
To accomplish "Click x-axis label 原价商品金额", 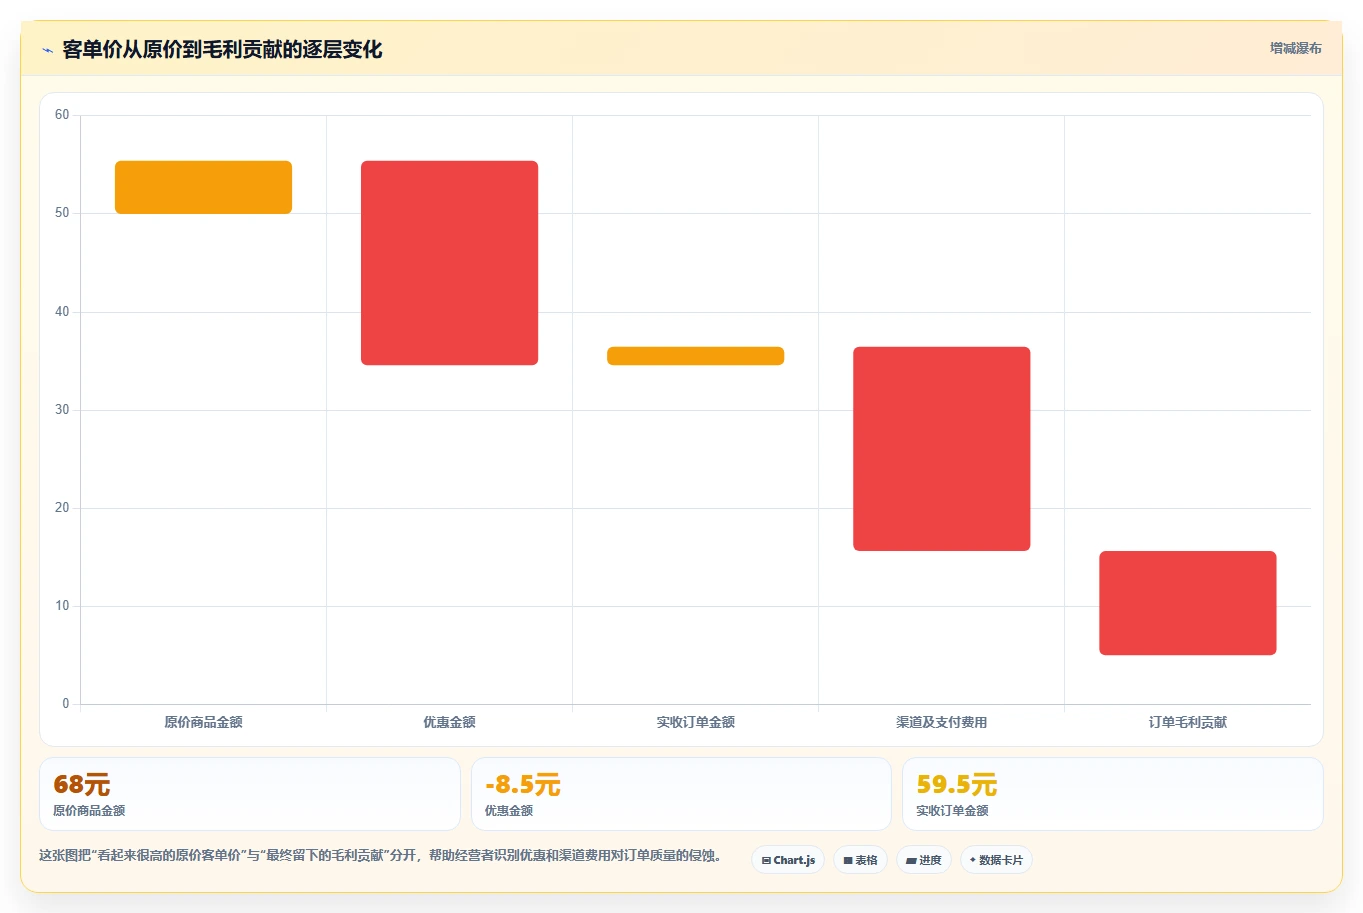I will 203,722.
